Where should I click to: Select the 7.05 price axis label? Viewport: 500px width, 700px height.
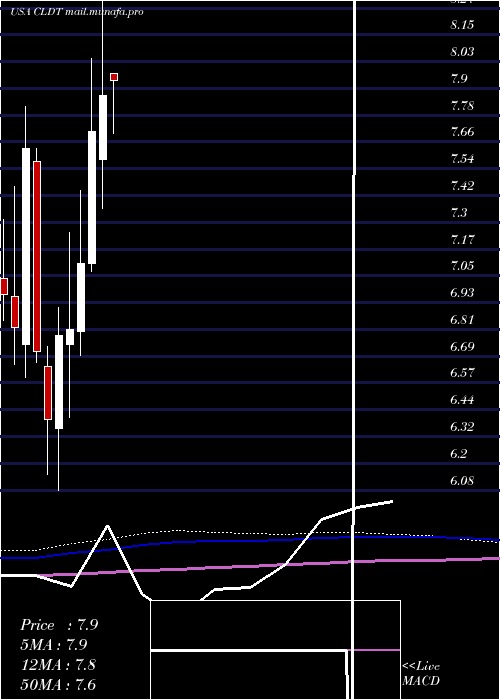462,266
